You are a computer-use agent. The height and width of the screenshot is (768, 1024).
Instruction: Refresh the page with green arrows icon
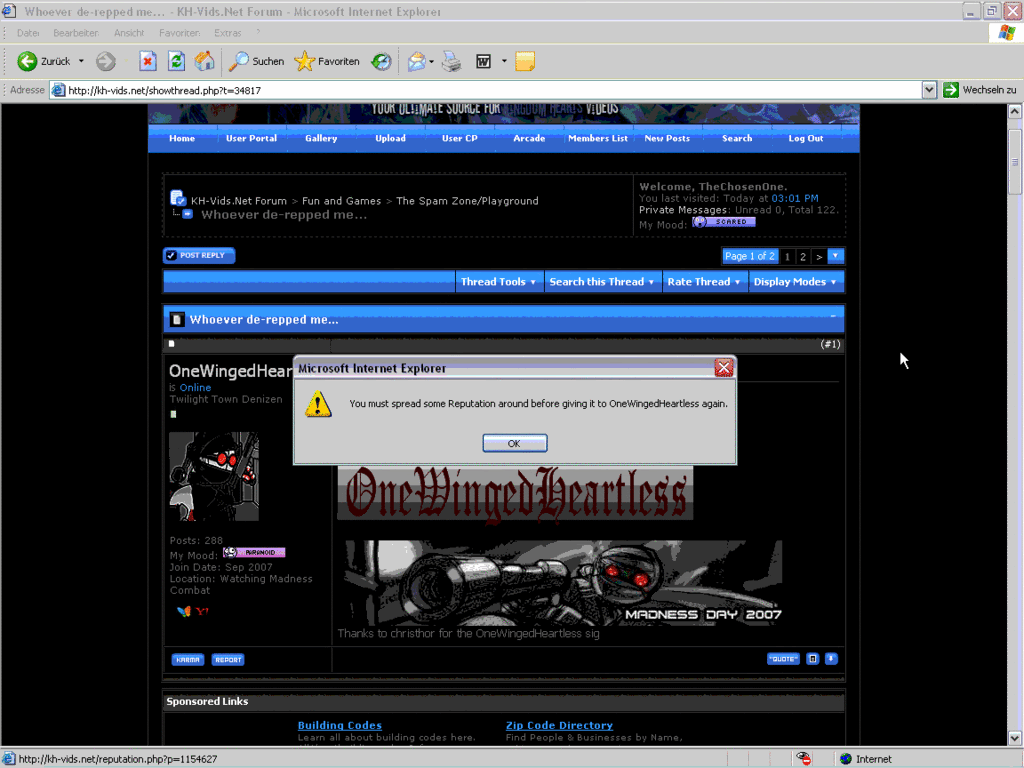coord(176,61)
